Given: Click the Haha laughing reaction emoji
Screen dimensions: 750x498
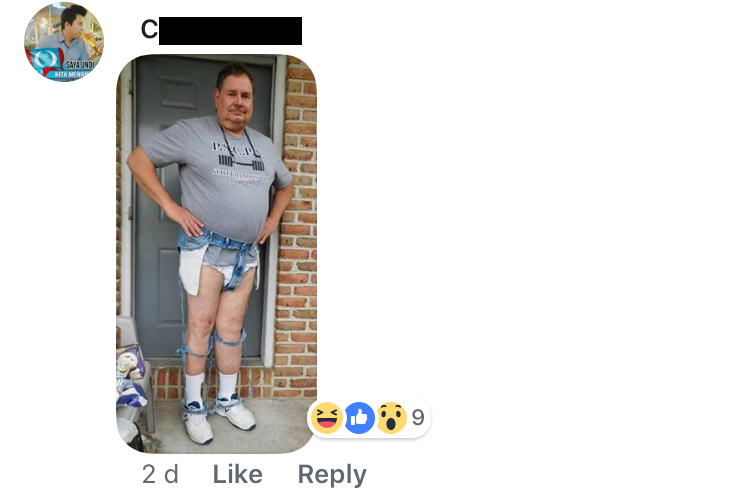Looking at the screenshot, I should tap(327, 418).
